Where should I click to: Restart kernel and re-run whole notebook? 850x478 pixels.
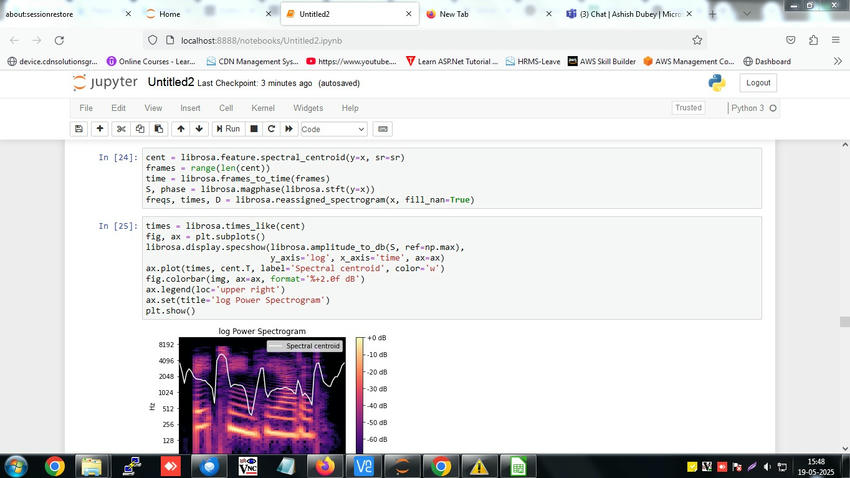coord(289,129)
